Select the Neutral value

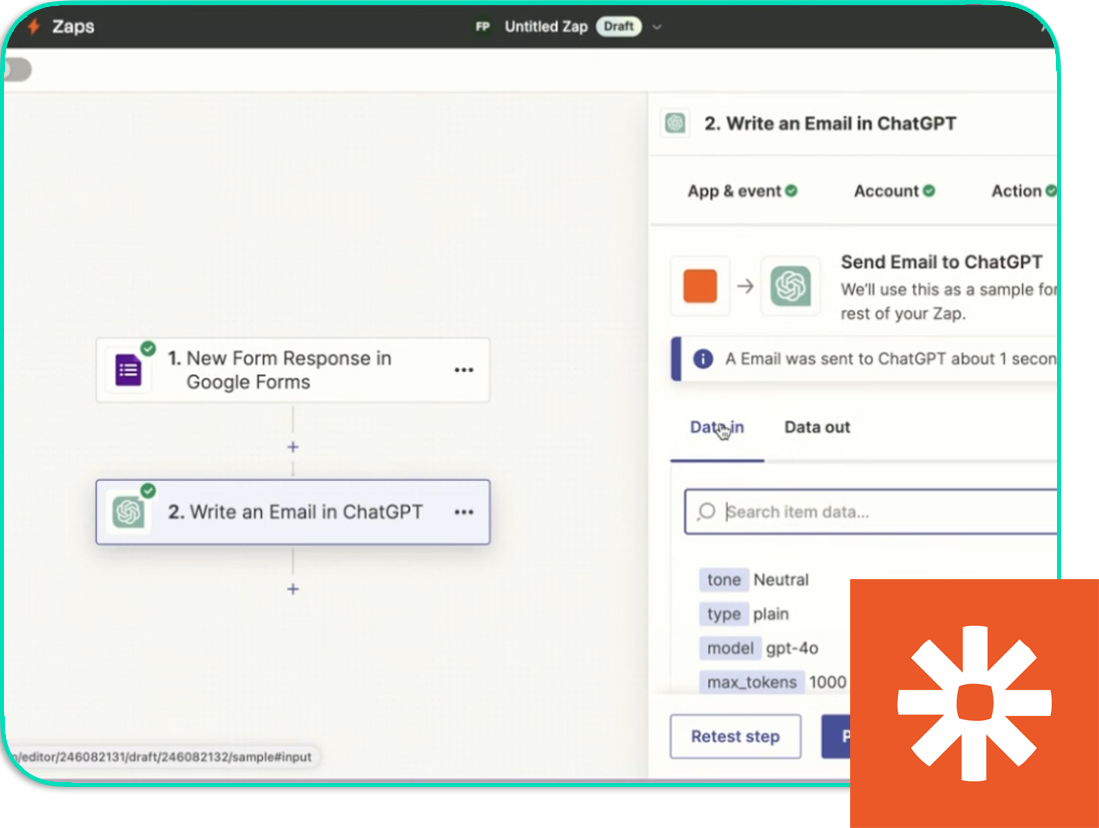781,580
